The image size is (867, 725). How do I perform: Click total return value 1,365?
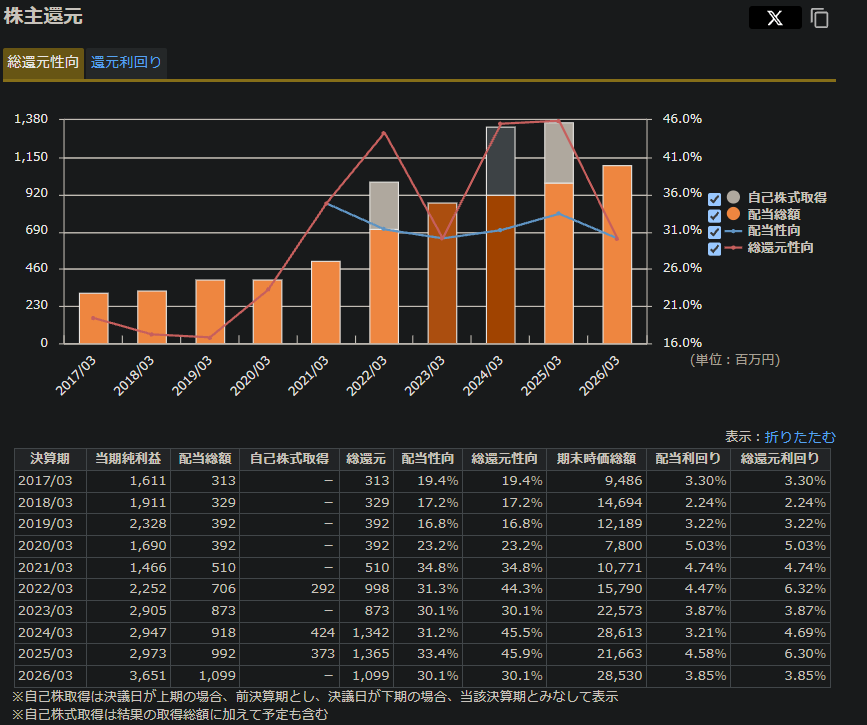(371, 654)
